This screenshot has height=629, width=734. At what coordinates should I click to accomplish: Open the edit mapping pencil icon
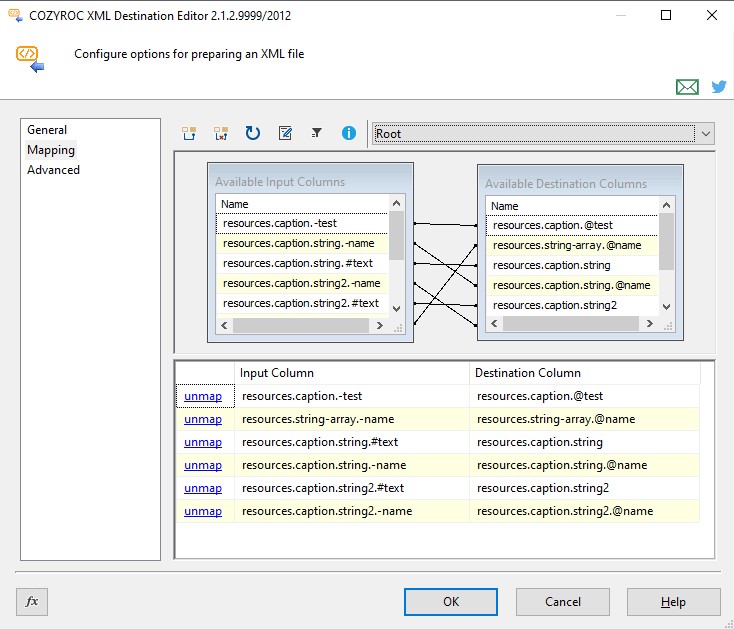tap(285, 133)
